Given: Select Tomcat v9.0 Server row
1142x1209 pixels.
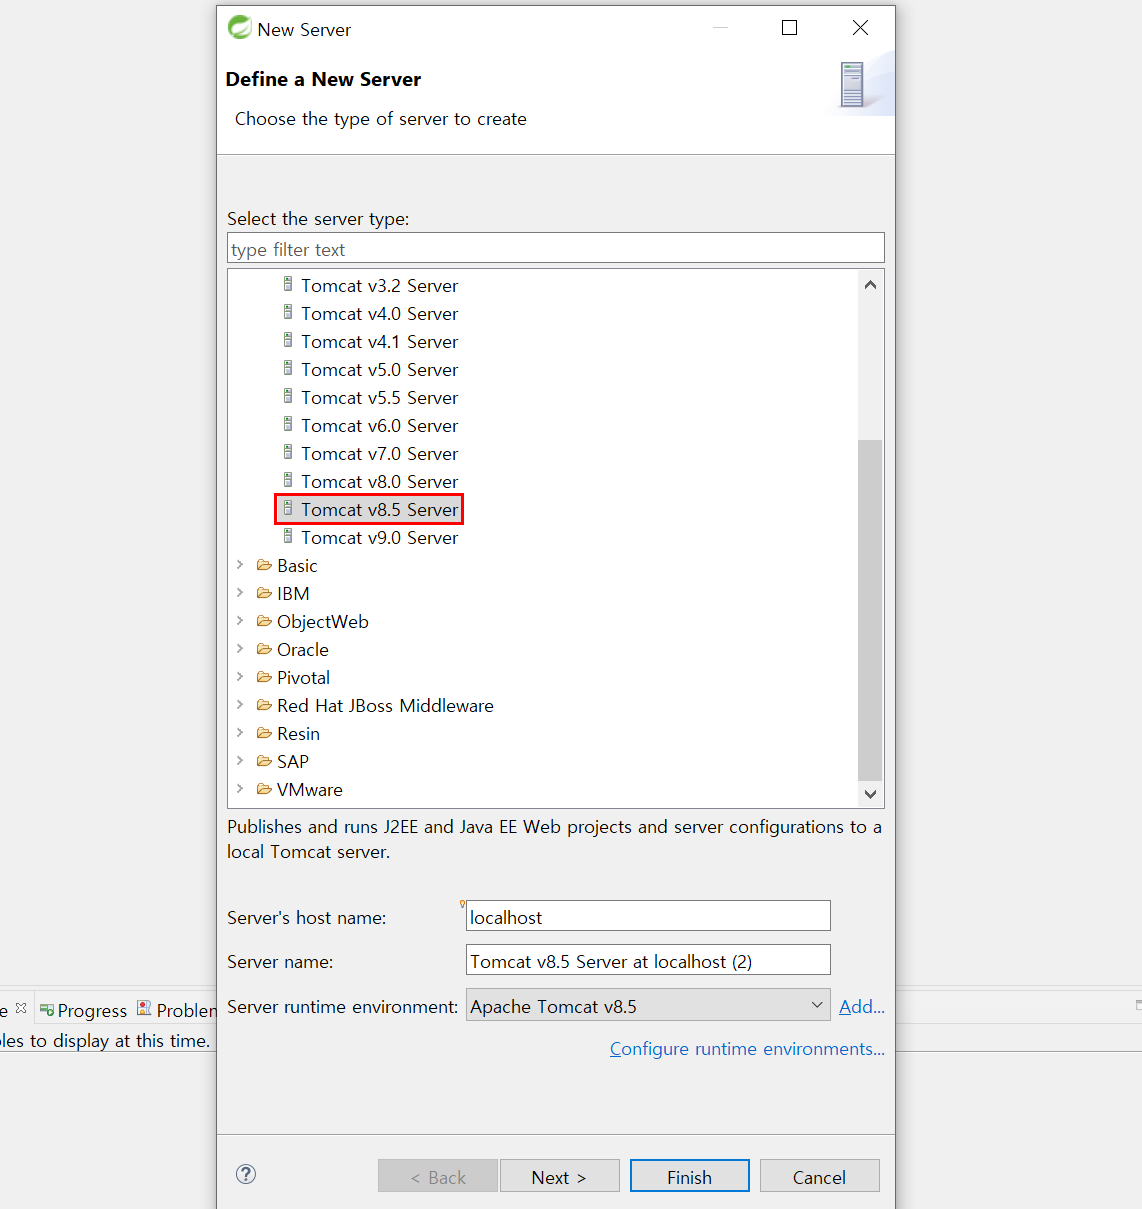Looking at the screenshot, I should 369,537.
